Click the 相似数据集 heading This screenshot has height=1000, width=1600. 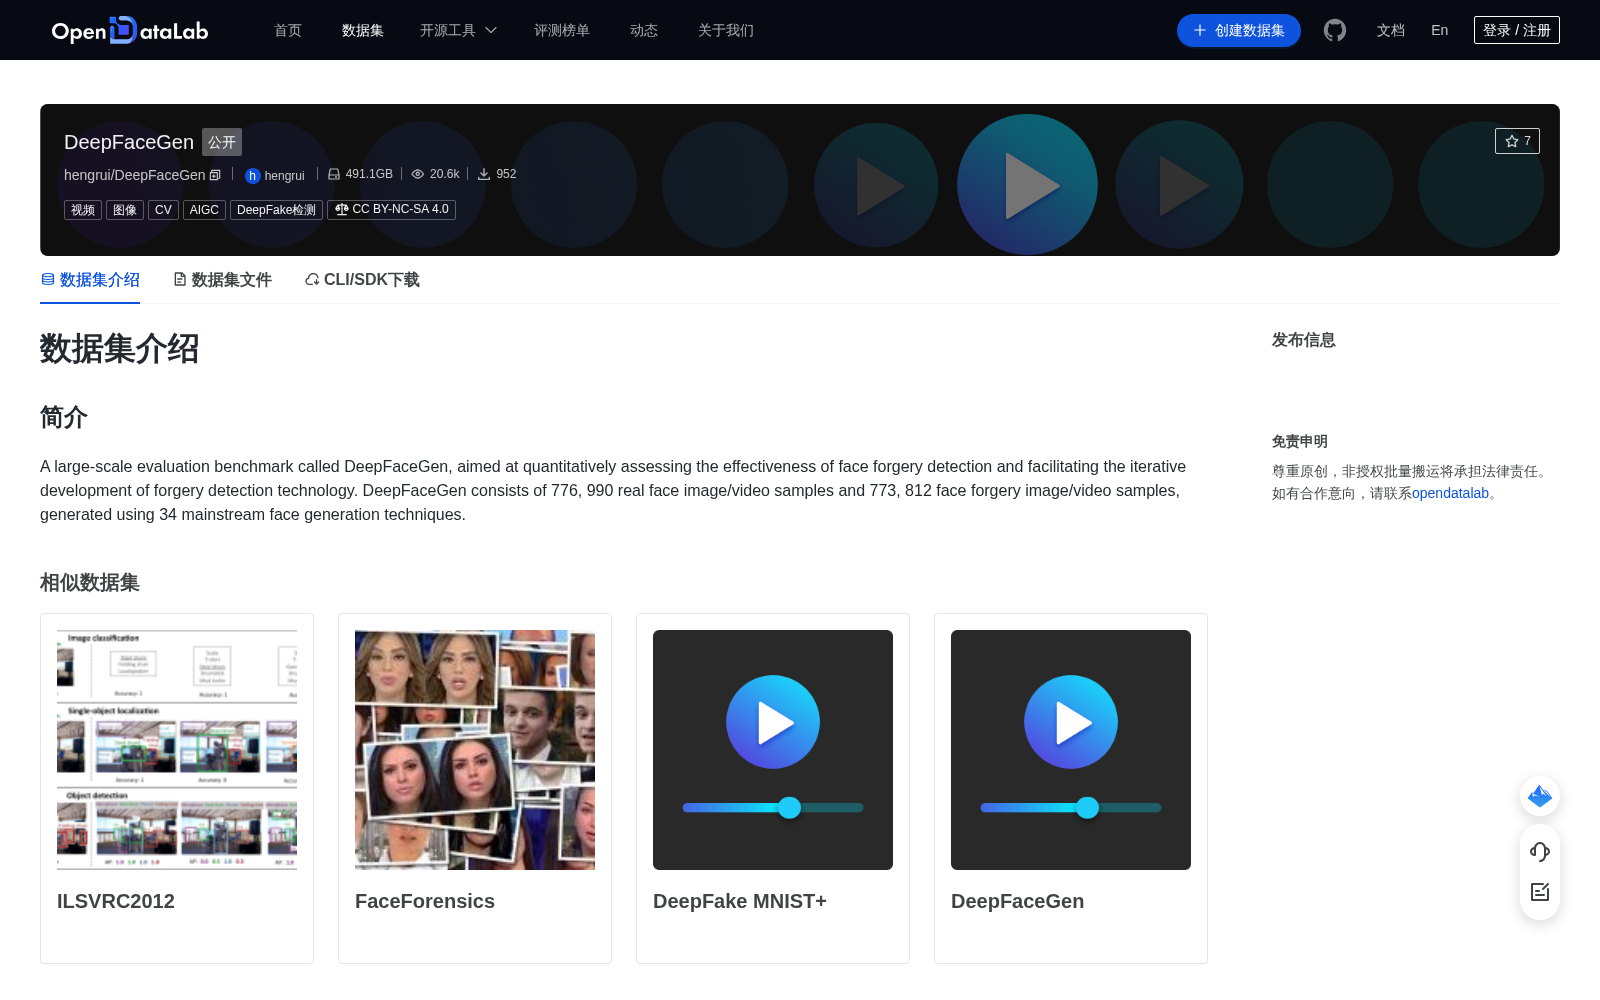[90, 582]
